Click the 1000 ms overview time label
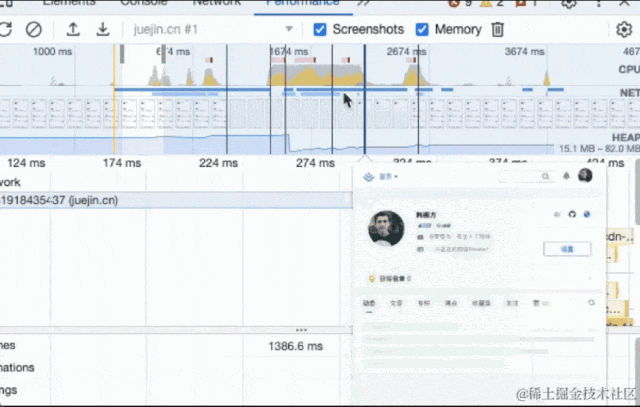Viewport: 640px width, 407px height. (x=52, y=51)
